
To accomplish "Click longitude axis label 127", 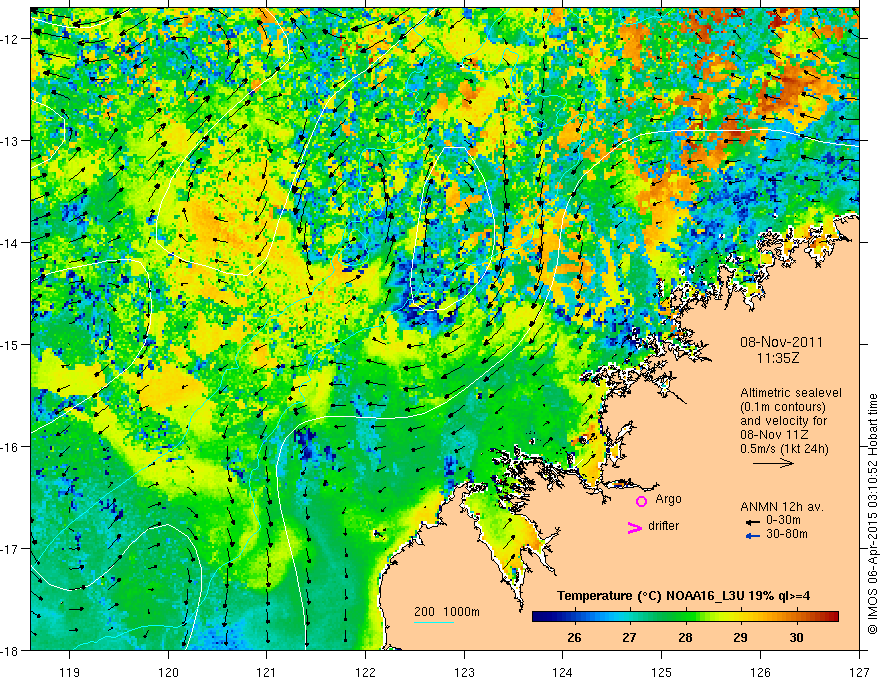I will pos(859,672).
